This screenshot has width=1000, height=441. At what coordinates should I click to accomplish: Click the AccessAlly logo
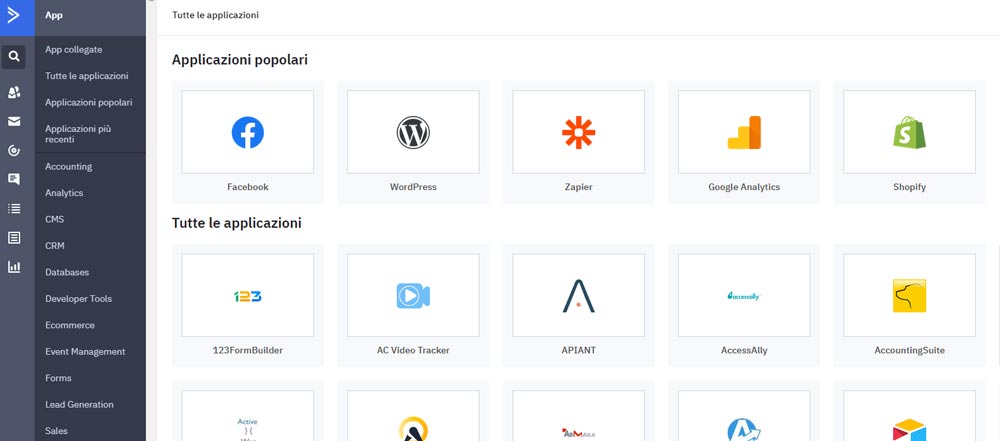pyautogui.click(x=744, y=295)
